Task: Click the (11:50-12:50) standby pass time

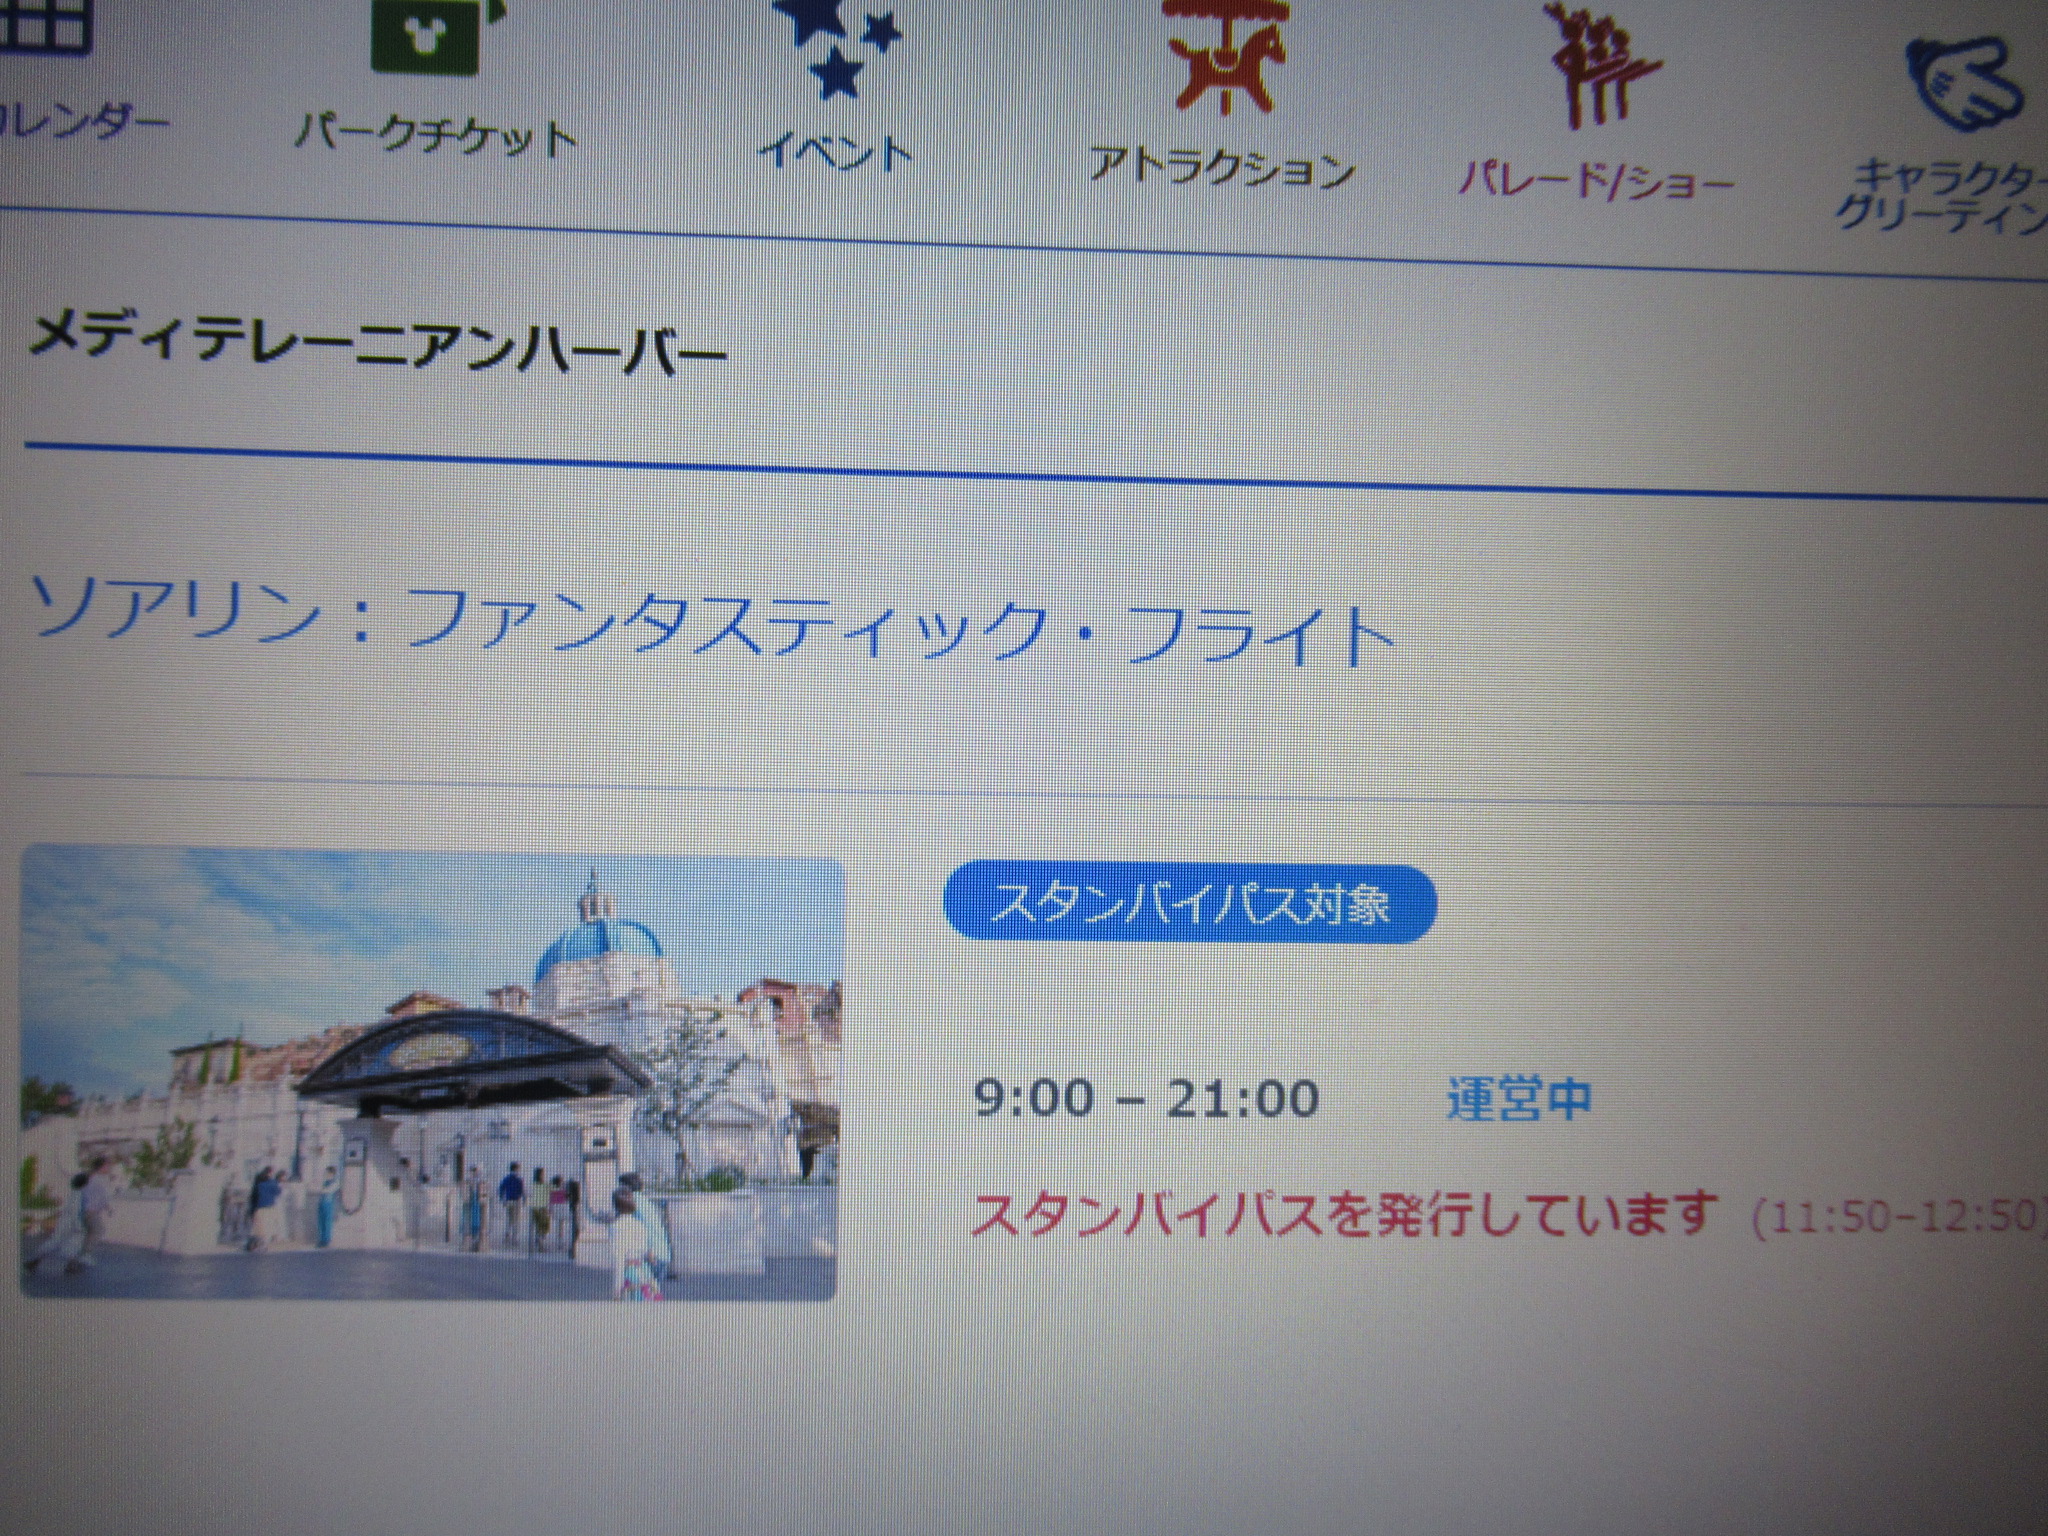Action: pyautogui.click(x=1895, y=1218)
